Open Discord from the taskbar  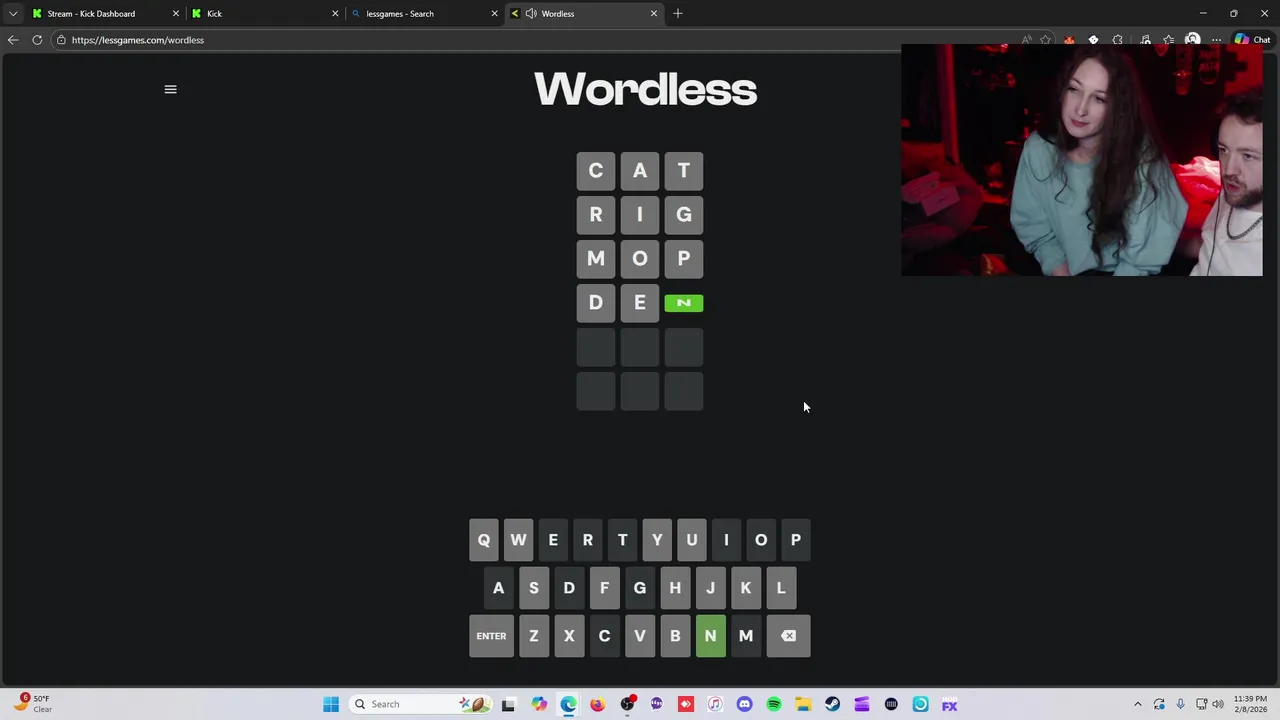pyautogui.click(x=744, y=704)
